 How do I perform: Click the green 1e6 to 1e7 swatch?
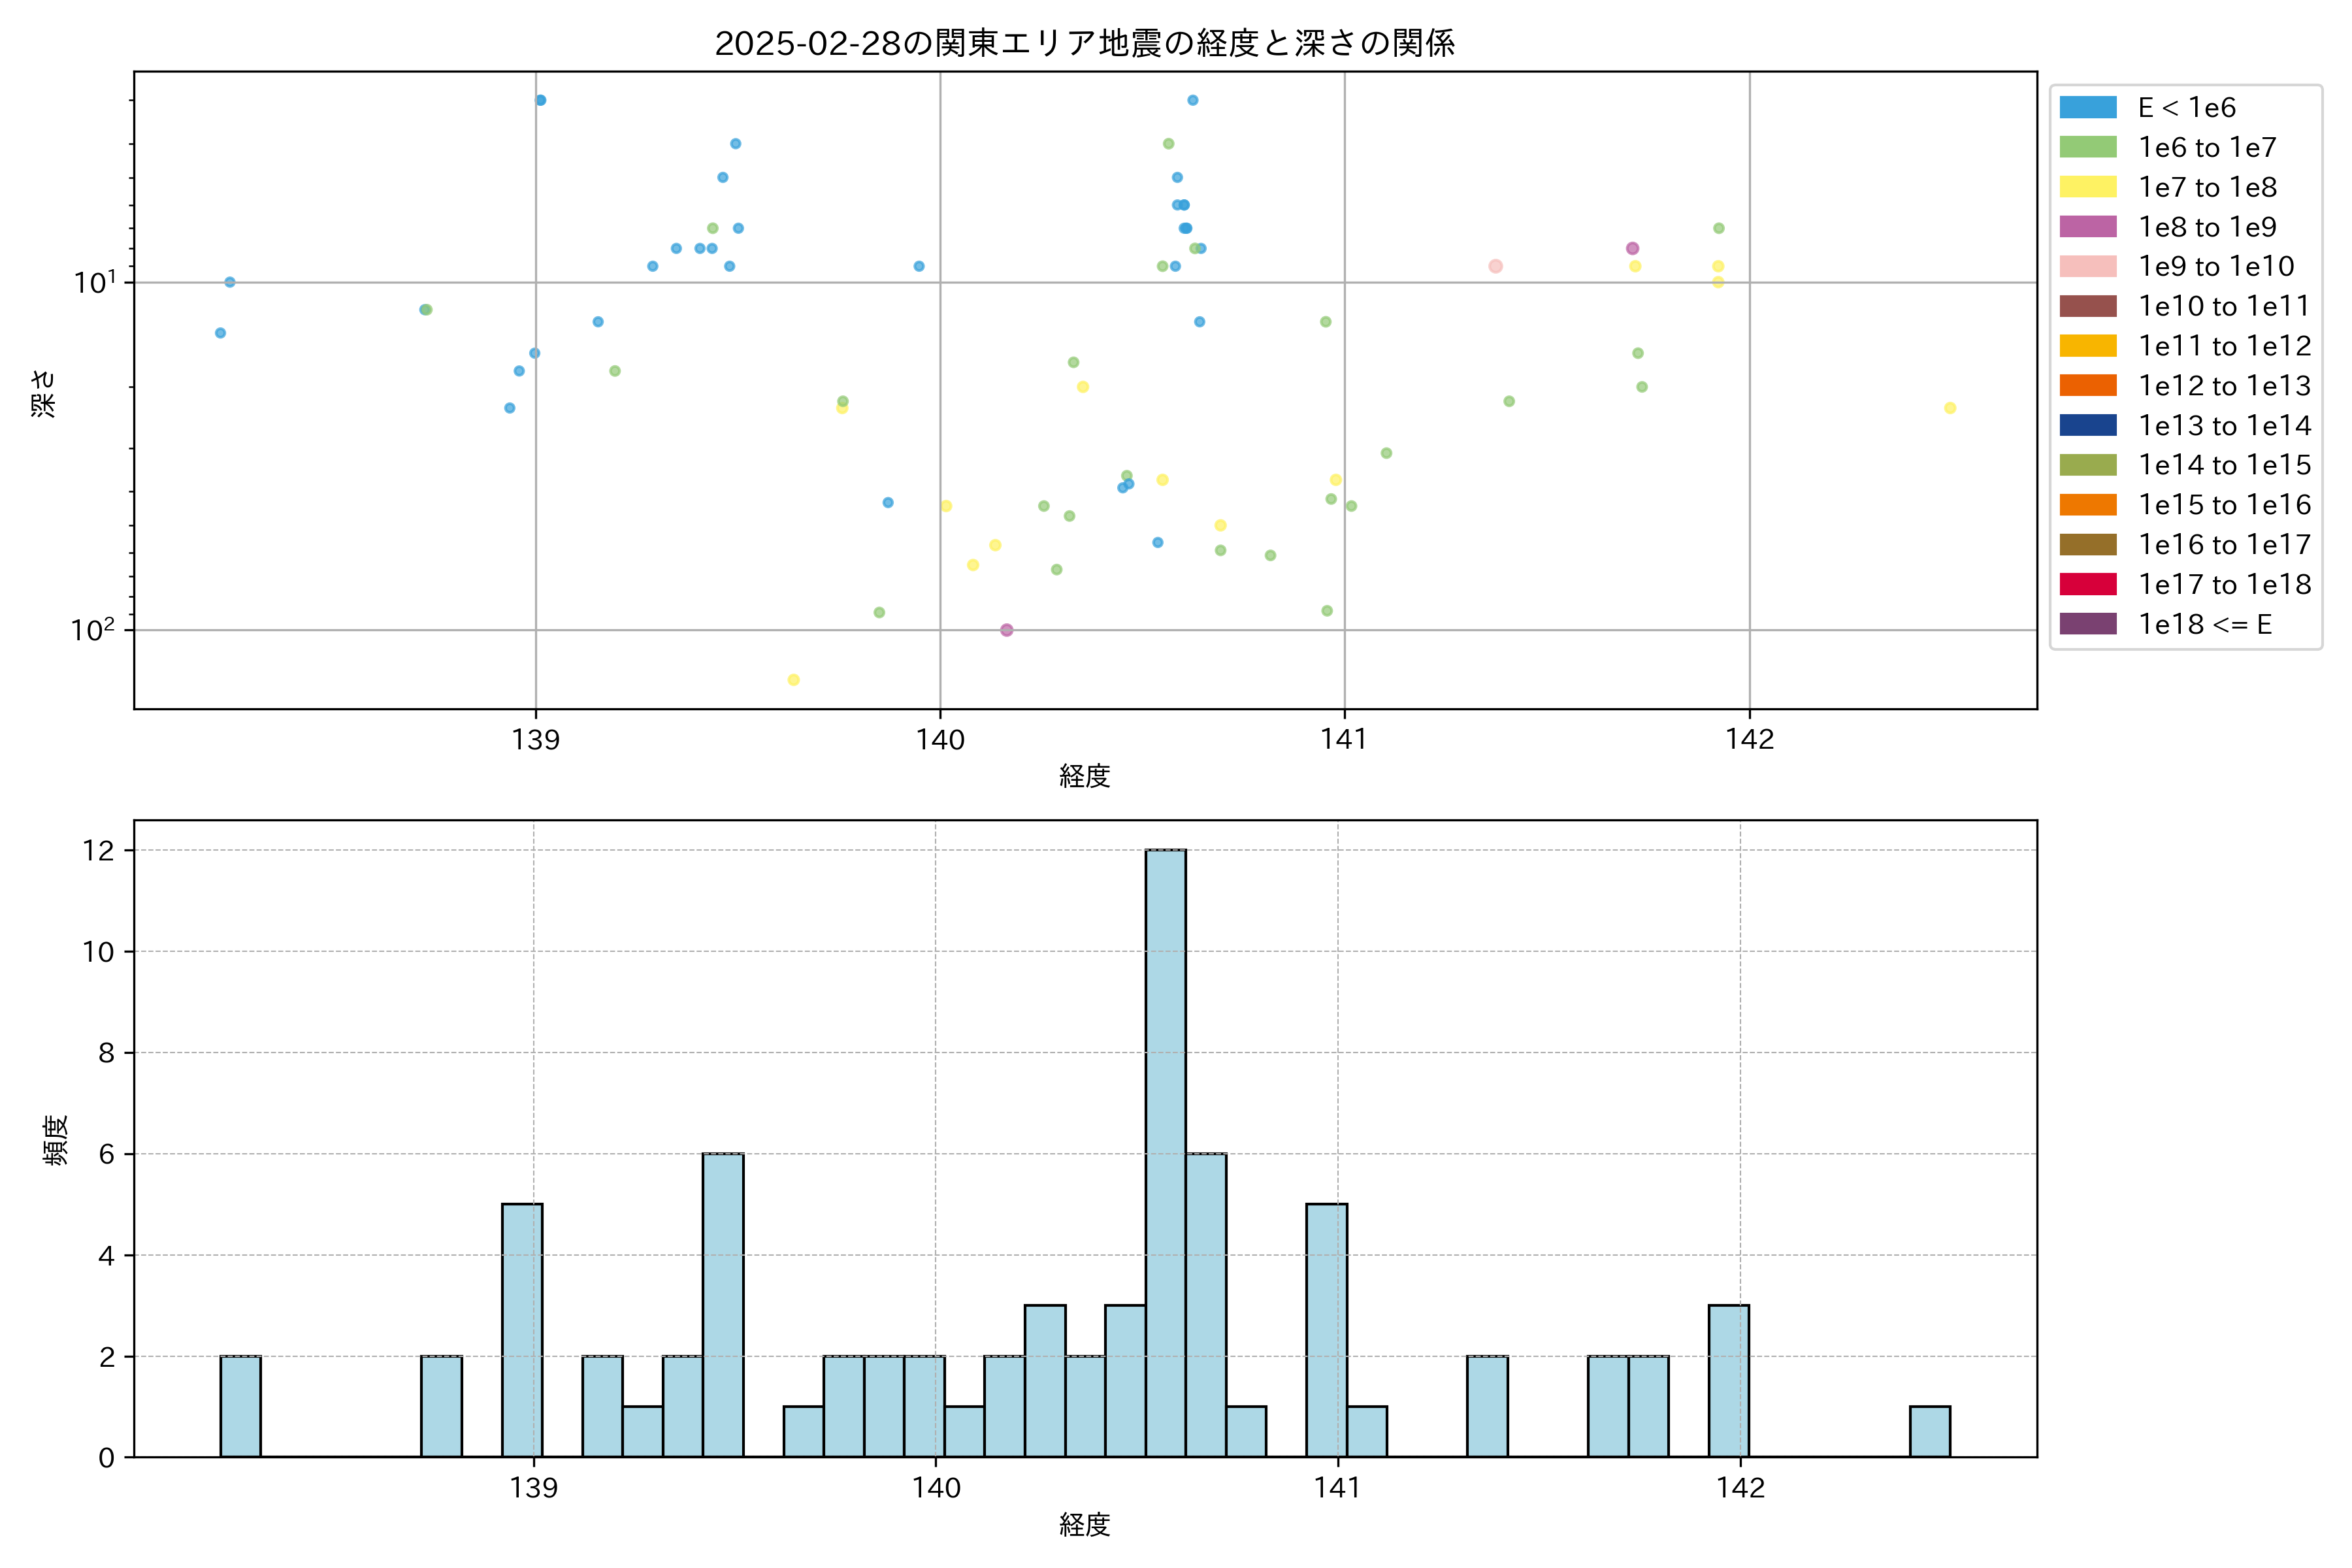pos(2087,147)
